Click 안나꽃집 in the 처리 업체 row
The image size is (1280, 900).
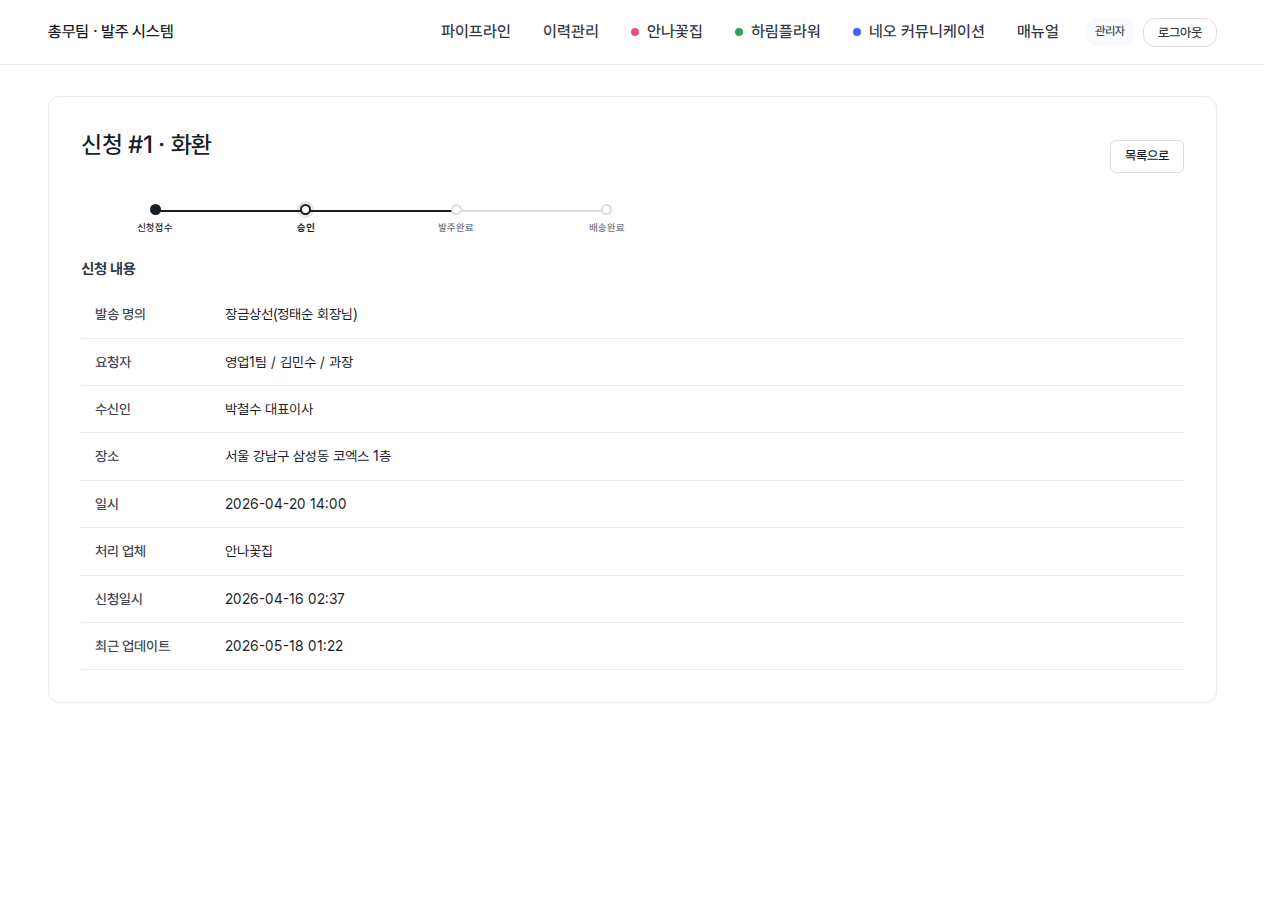249,551
